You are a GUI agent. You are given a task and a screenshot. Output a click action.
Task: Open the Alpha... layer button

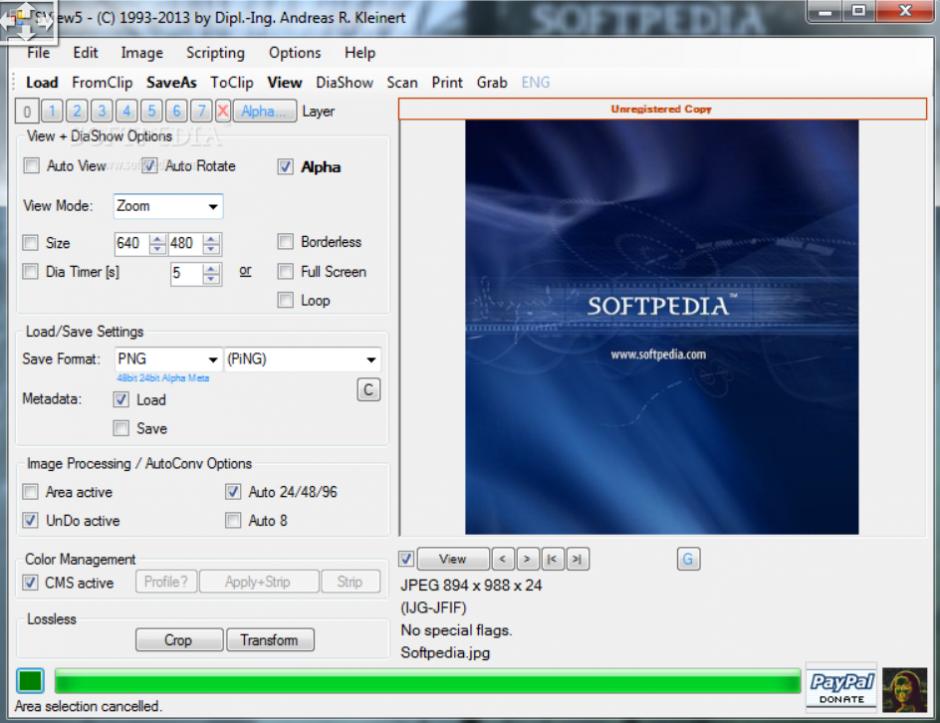[265, 111]
